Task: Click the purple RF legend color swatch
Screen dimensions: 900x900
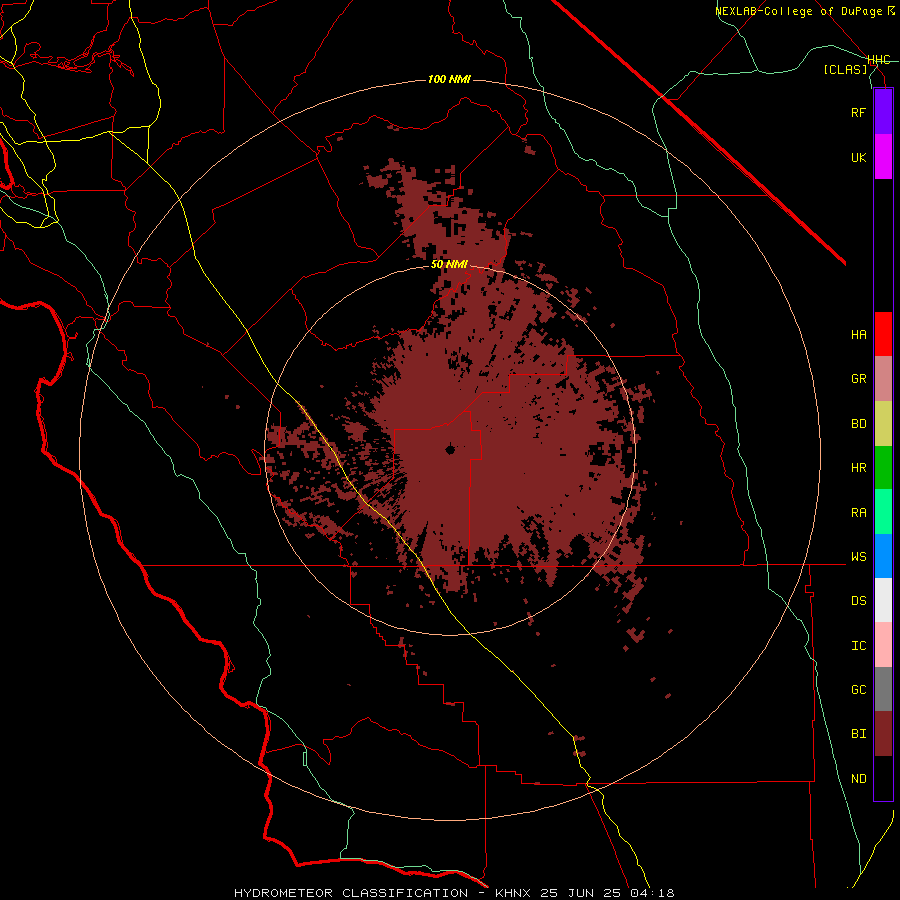Action: pos(883,112)
